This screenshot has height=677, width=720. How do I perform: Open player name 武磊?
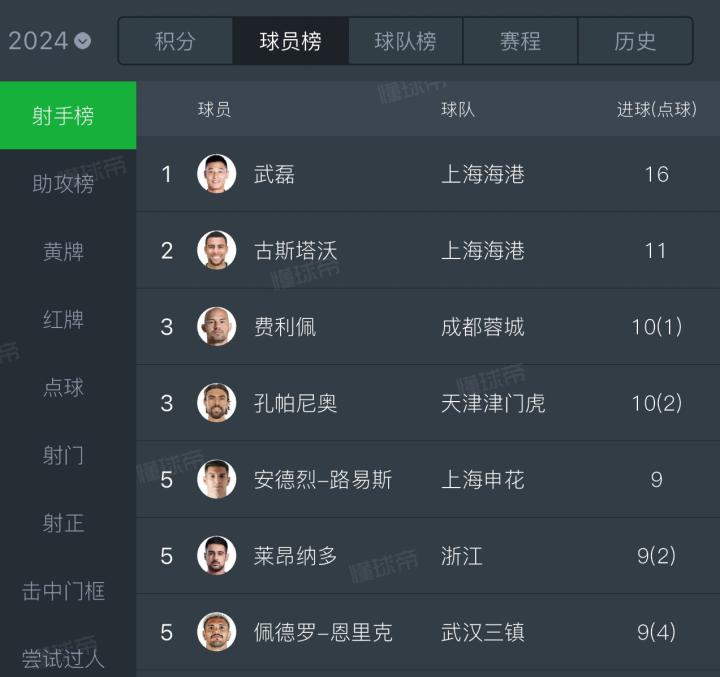point(274,174)
